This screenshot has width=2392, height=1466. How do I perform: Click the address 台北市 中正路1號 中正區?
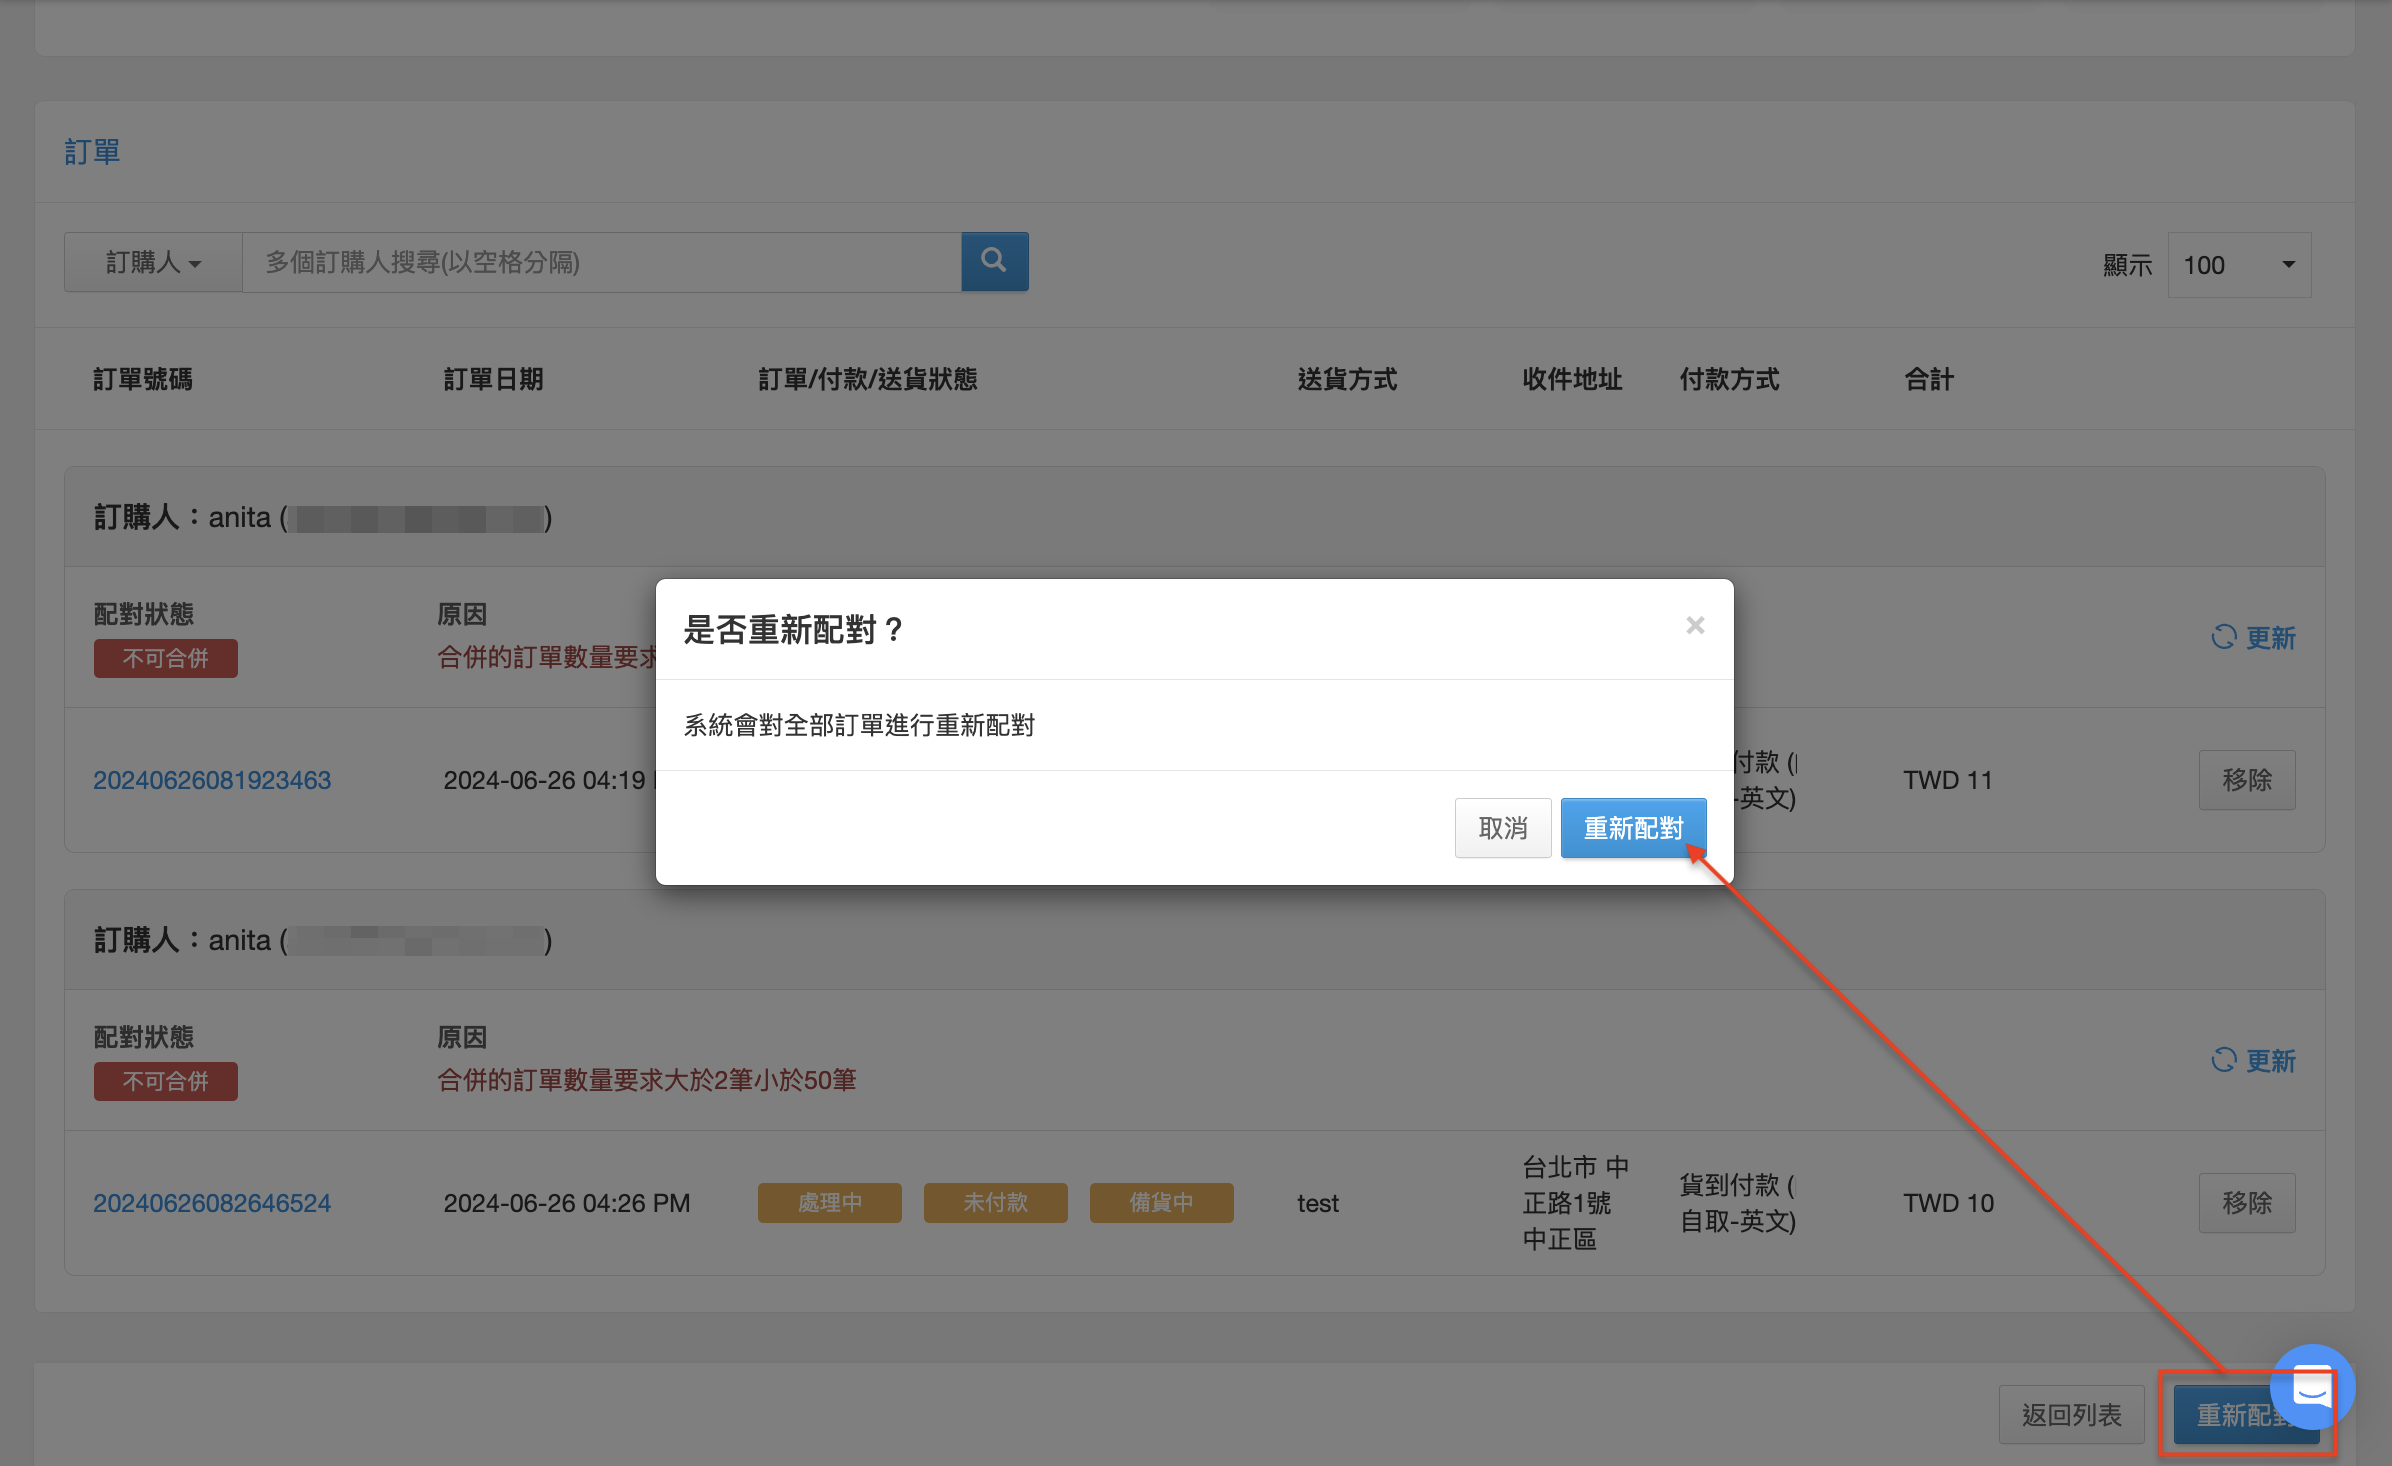tap(1576, 1203)
